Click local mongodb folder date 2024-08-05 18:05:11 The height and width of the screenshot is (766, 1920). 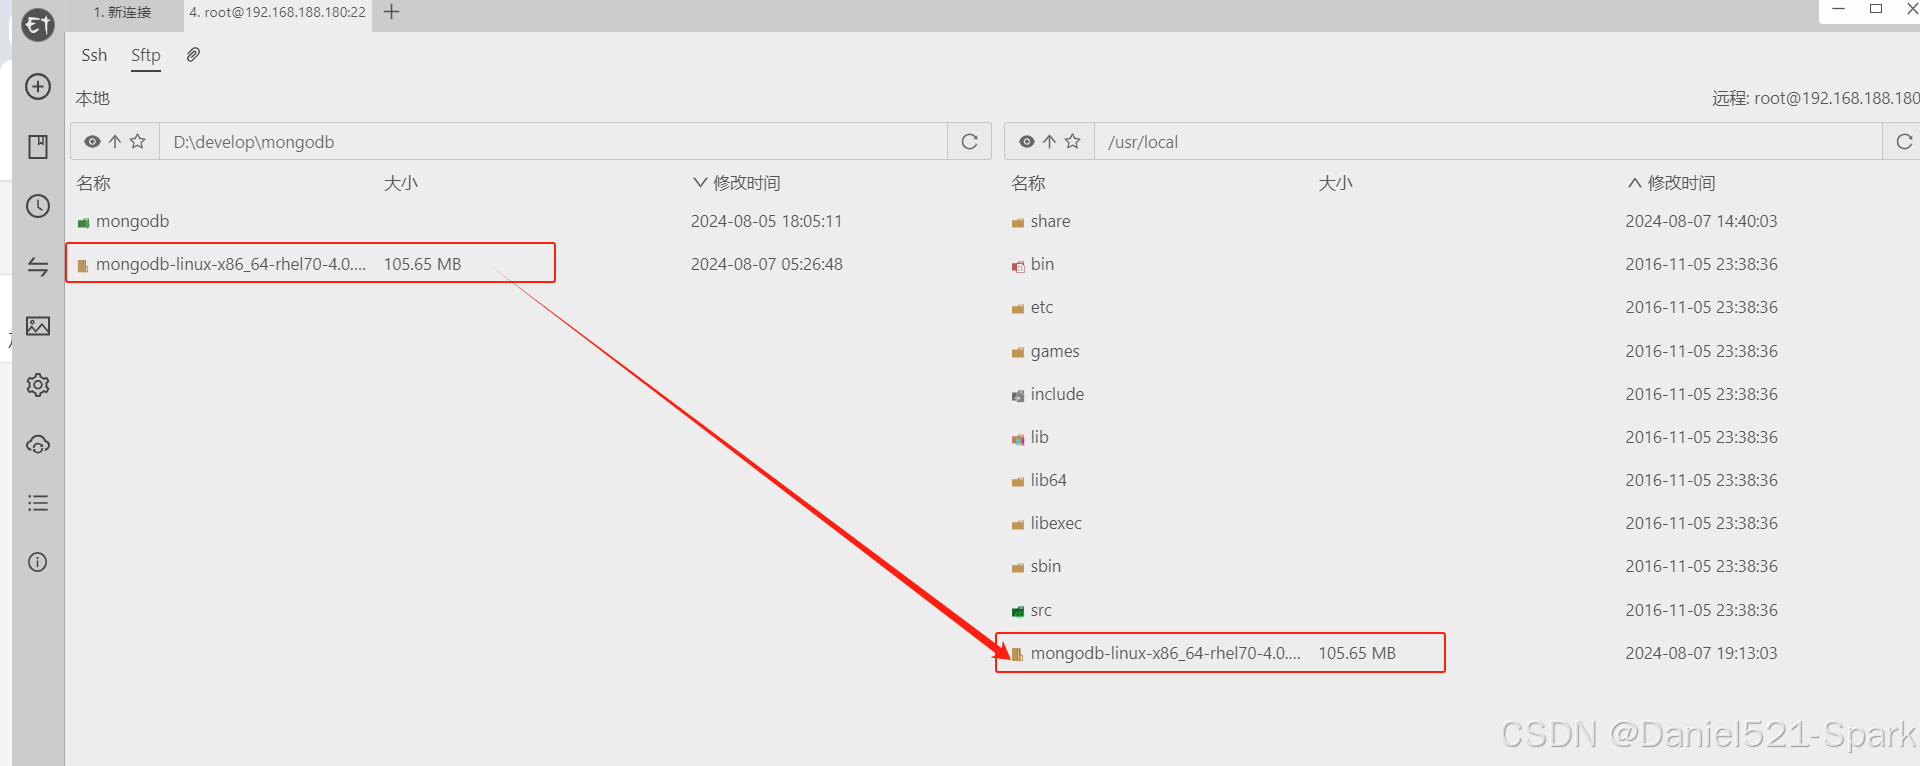tap(766, 221)
